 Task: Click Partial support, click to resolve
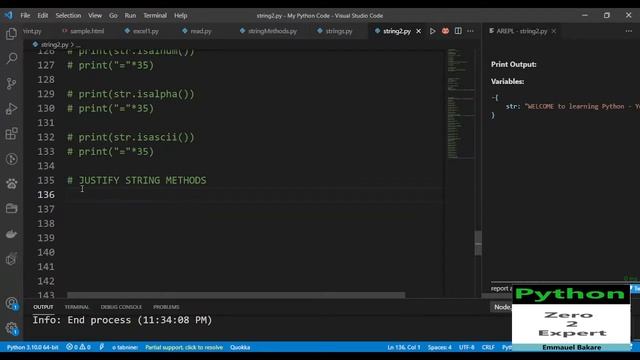pyautogui.click(x=184, y=347)
